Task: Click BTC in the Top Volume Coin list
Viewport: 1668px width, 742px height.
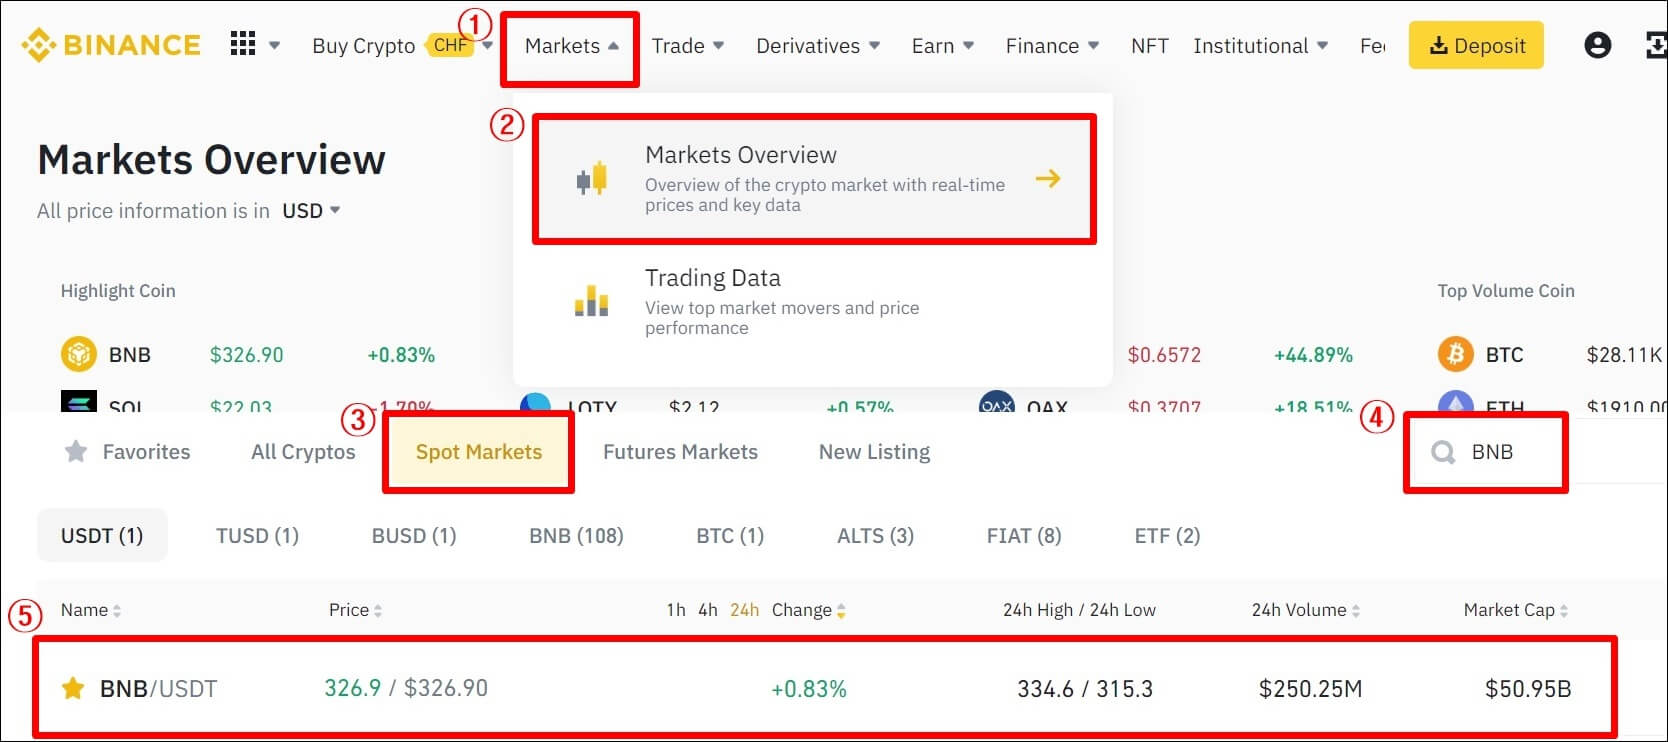Action: [1504, 355]
